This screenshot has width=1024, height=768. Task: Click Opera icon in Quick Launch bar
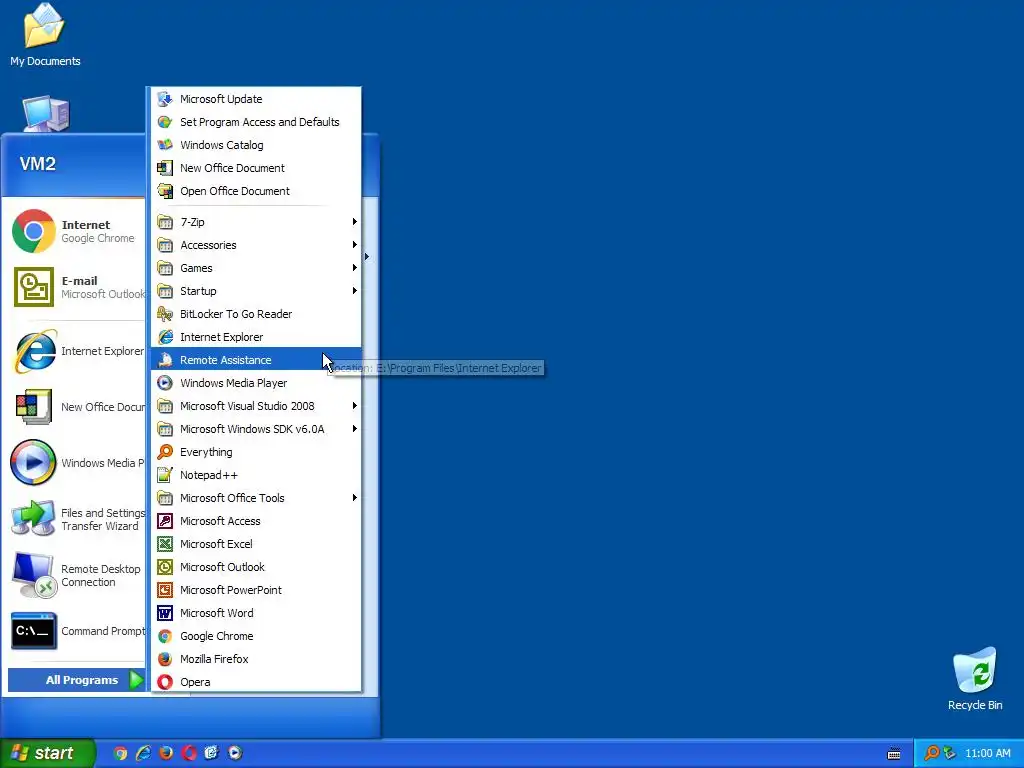click(189, 753)
